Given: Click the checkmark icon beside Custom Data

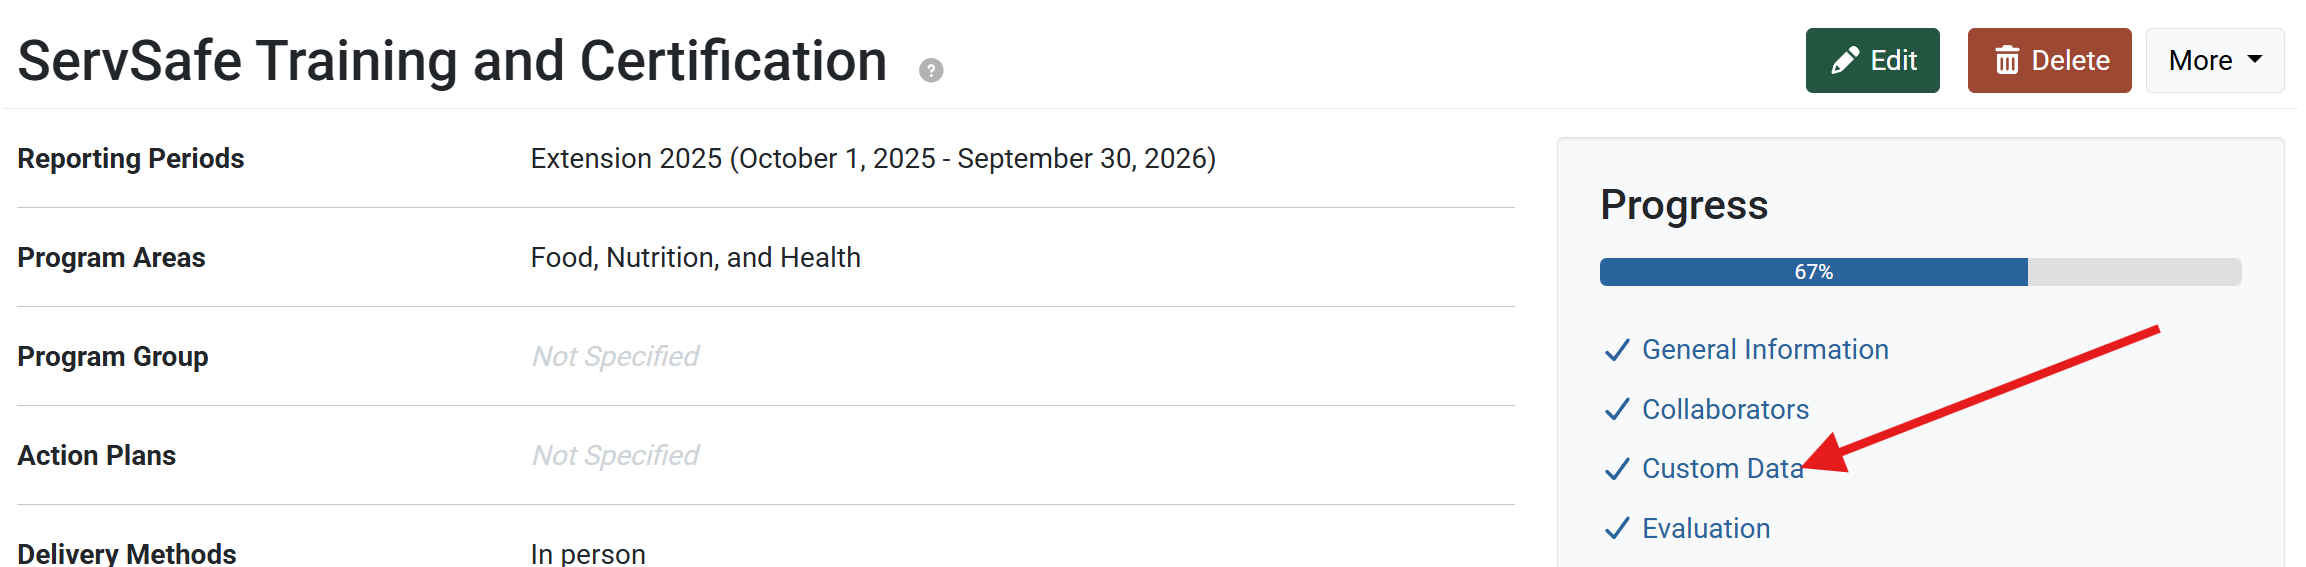Looking at the screenshot, I should pyautogui.click(x=1617, y=469).
